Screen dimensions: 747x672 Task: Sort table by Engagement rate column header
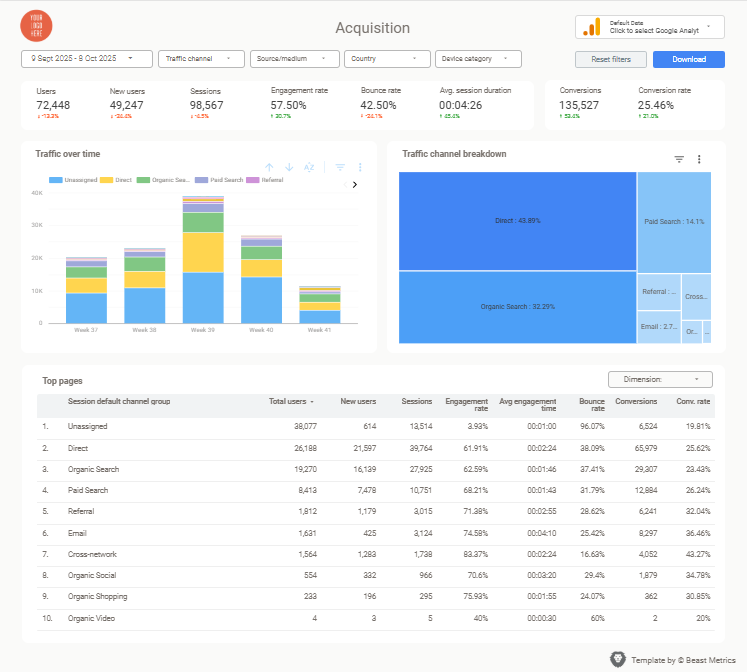click(x=466, y=405)
